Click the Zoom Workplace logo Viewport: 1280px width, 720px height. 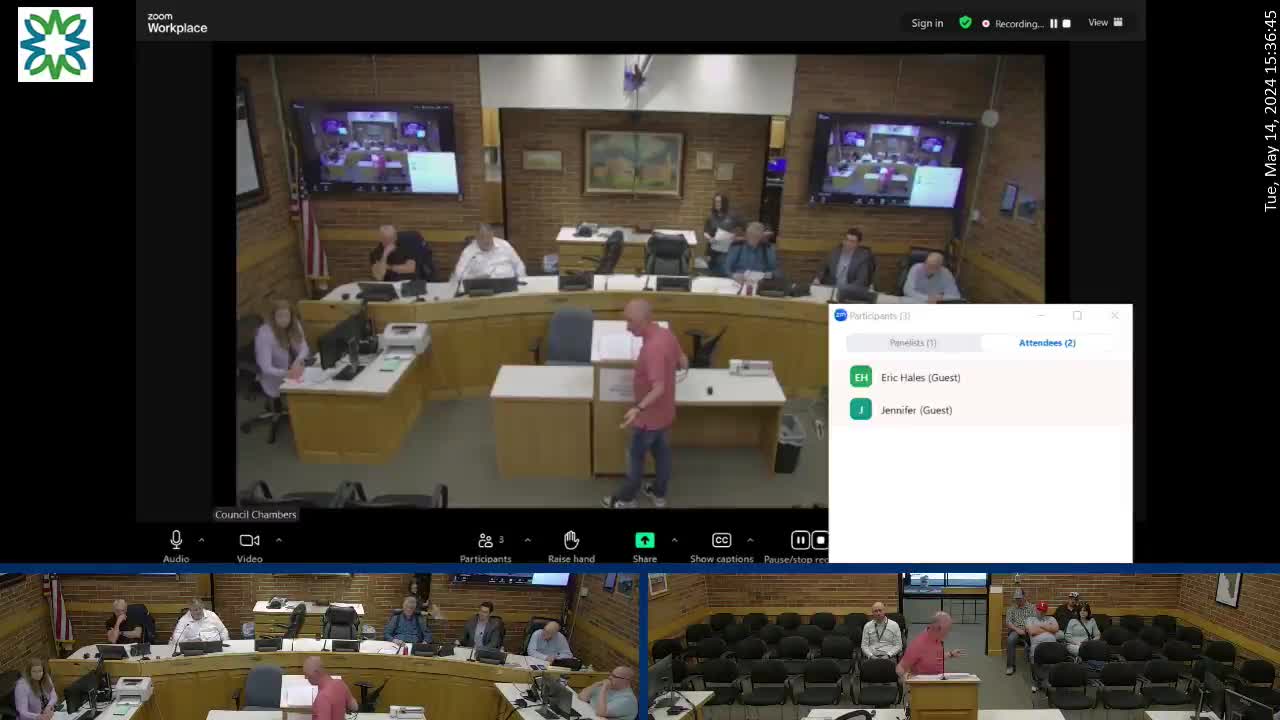click(x=177, y=24)
